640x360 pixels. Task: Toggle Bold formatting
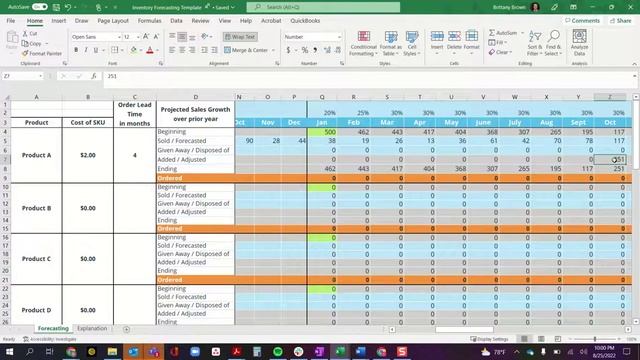click(x=76, y=50)
